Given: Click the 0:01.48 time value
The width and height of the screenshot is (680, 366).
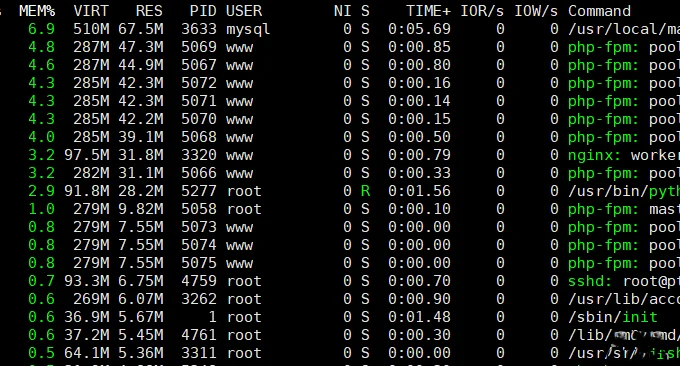Looking at the screenshot, I should (419, 317).
